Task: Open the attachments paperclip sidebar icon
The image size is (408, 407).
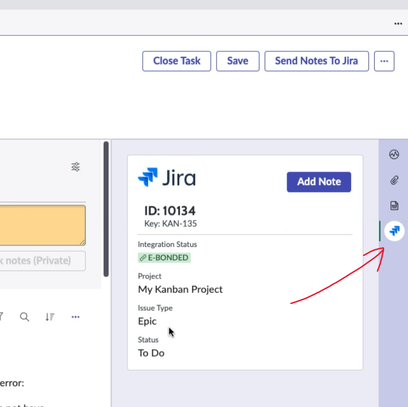Action: pyautogui.click(x=394, y=180)
